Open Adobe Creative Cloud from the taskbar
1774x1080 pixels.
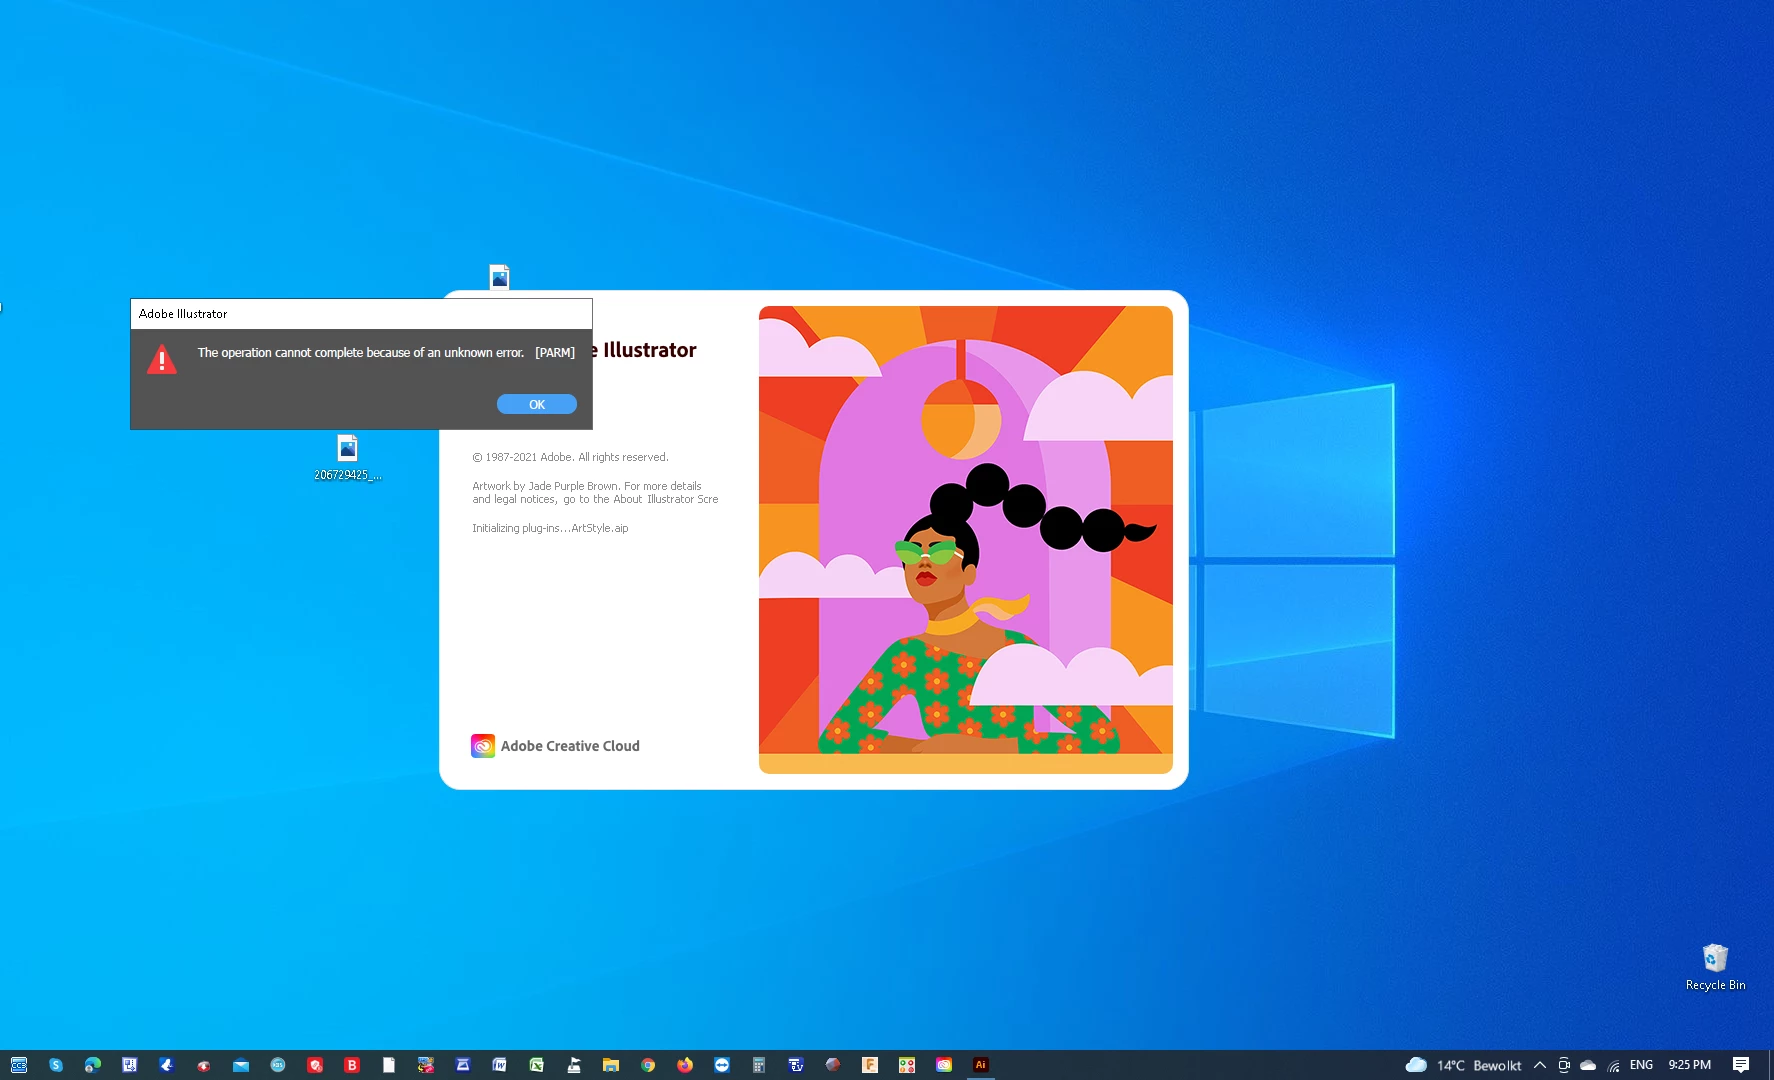tap(944, 1065)
